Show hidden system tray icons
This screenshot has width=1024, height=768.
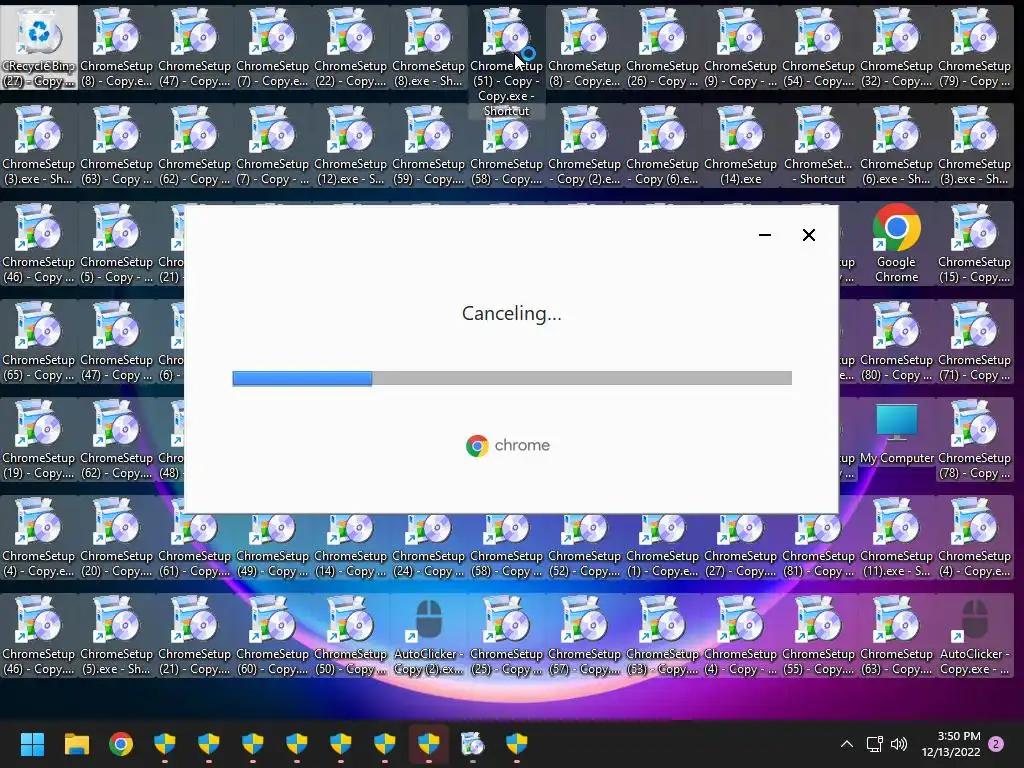click(846, 744)
